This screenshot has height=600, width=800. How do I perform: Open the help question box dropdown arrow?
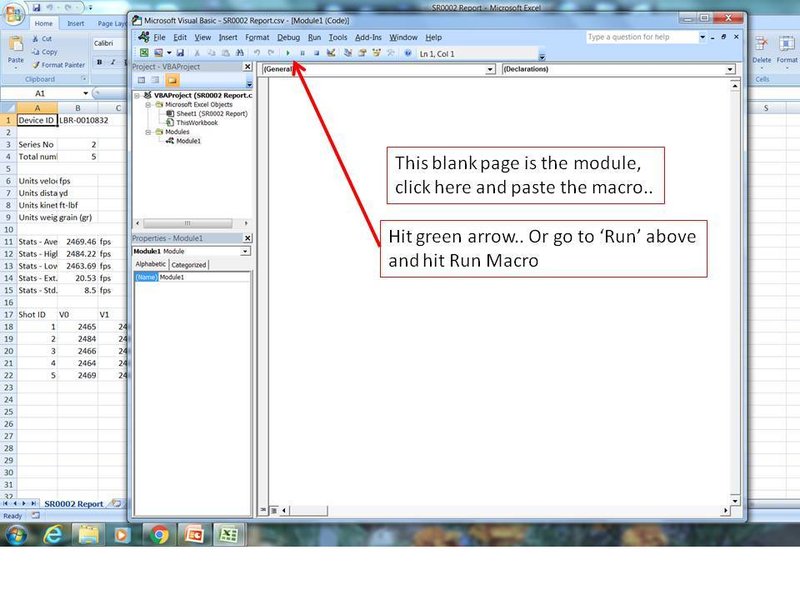point(703,37)
